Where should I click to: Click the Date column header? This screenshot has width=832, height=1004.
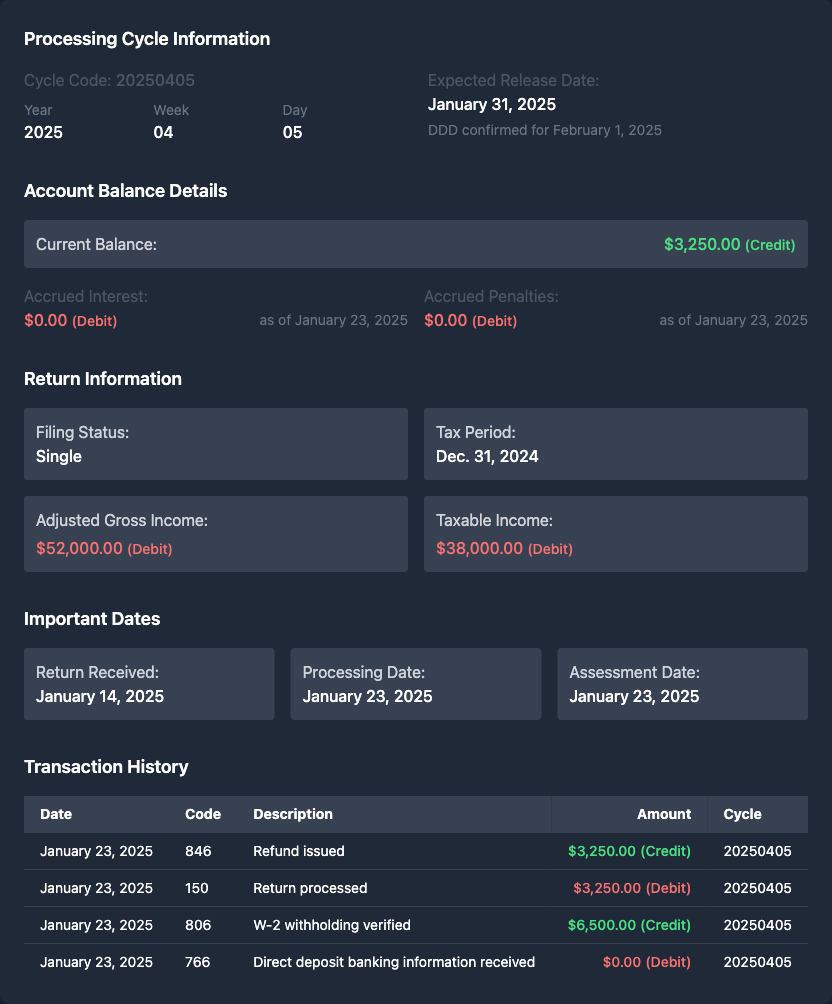[x=56, y=814]
